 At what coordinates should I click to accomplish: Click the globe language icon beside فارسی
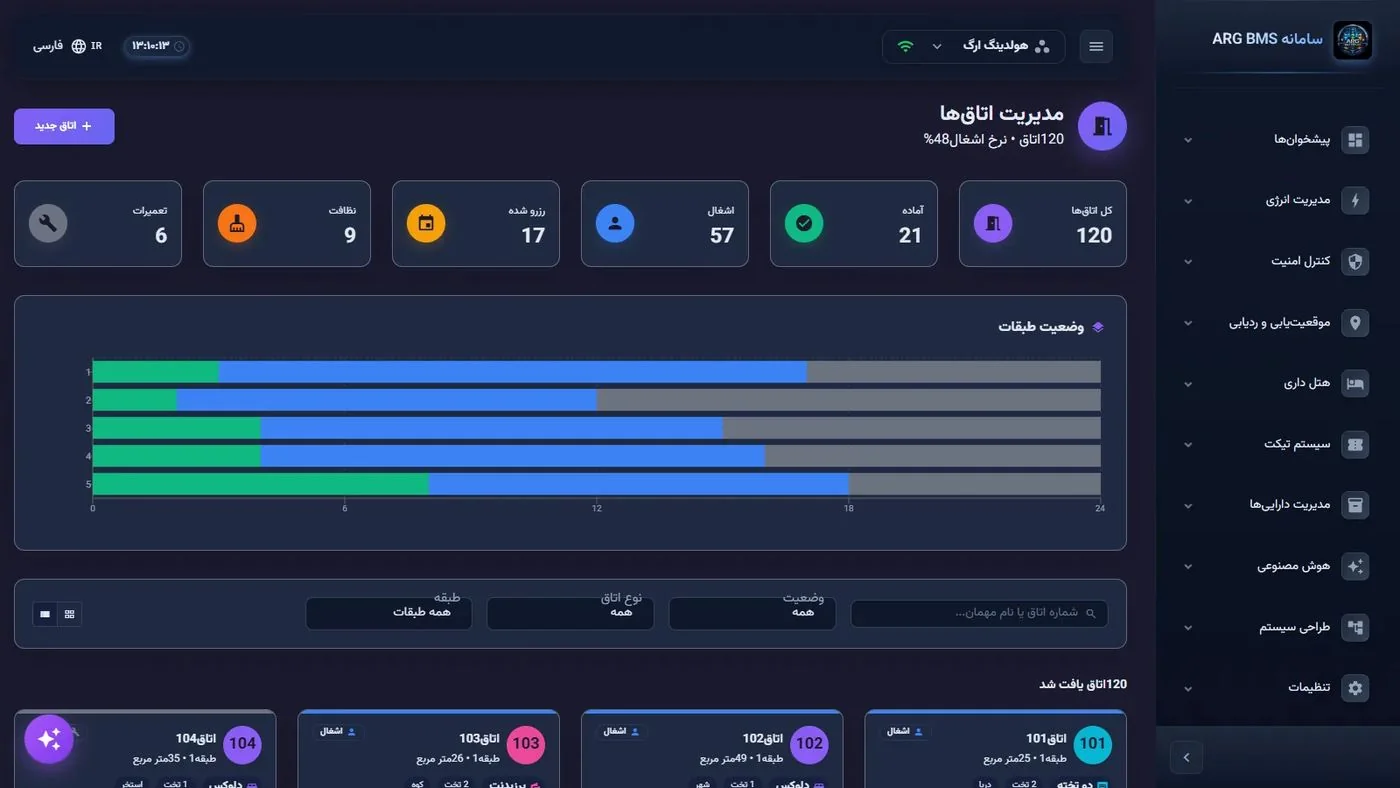point(79,46)
